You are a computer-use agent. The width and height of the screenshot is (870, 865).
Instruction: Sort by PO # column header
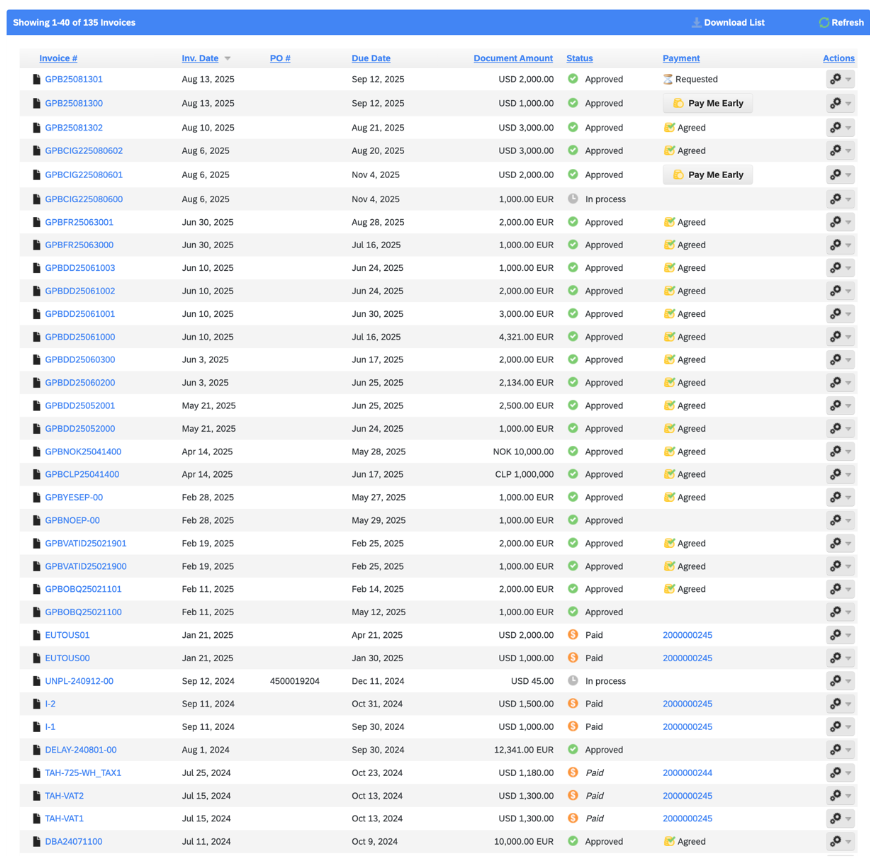[x=280, y=58]
